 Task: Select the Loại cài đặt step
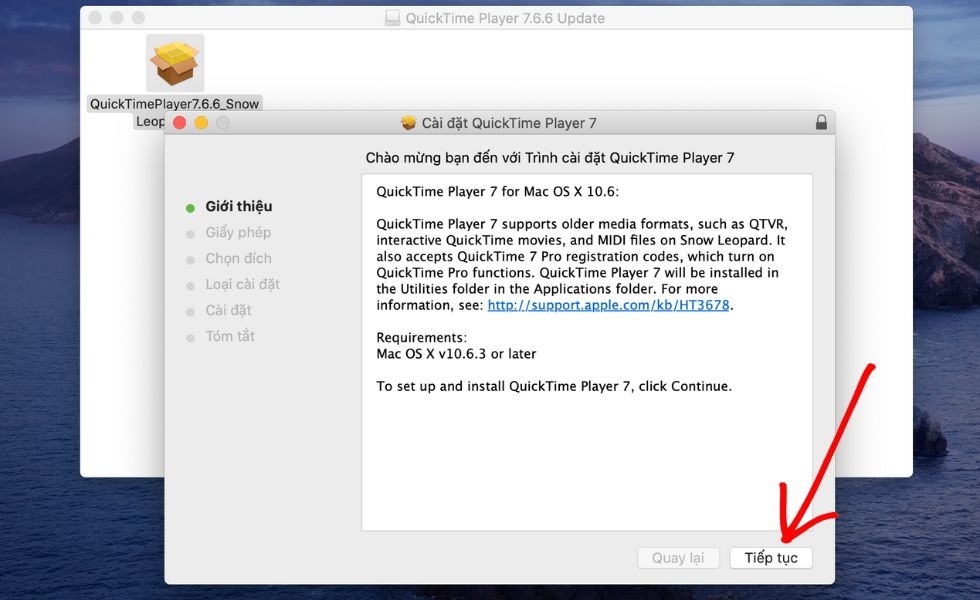243,284
